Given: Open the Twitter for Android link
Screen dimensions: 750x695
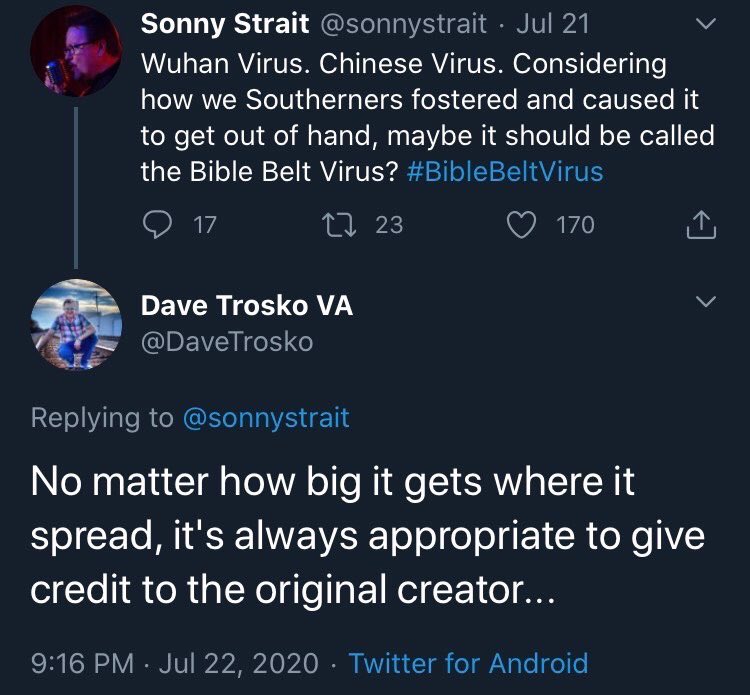Looking at the screenshot, I should (469, 663).
